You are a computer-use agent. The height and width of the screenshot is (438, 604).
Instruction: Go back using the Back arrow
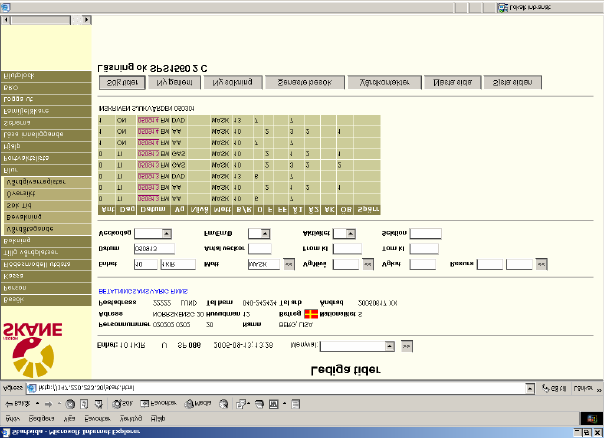point(17,404)
